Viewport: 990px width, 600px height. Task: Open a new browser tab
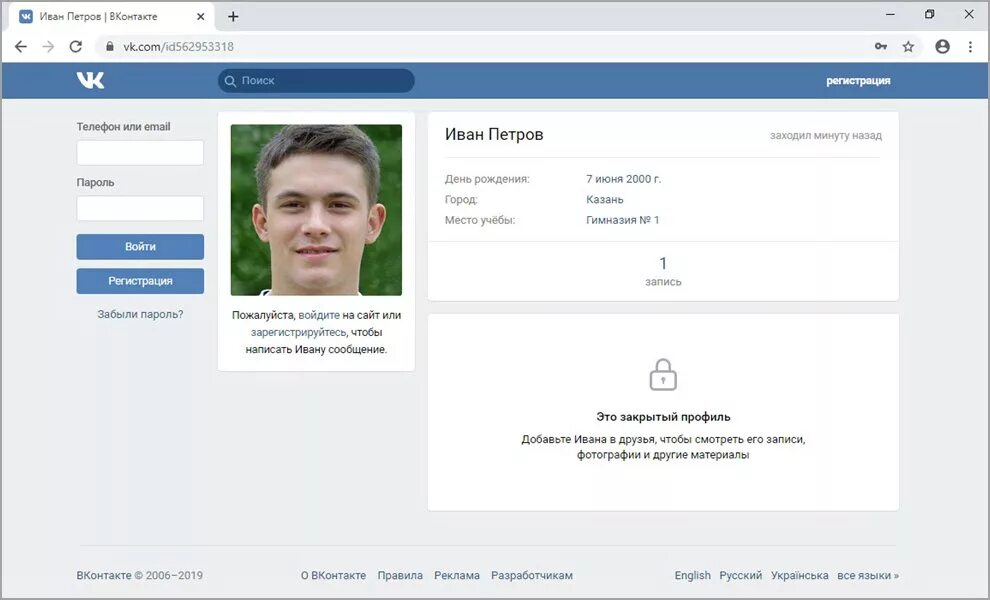click(x=233, y=15)
